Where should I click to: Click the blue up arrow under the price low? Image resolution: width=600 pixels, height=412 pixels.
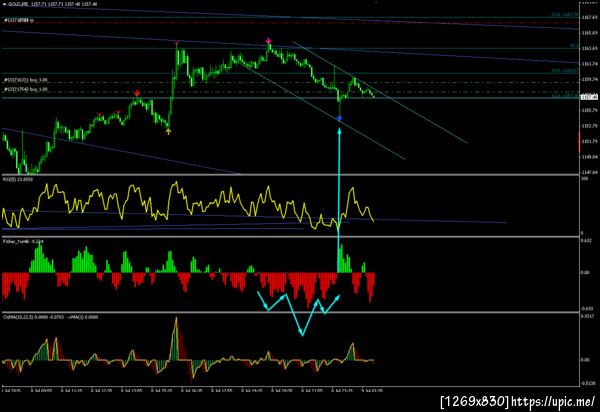pyautogui.click(x=339, y=119)
